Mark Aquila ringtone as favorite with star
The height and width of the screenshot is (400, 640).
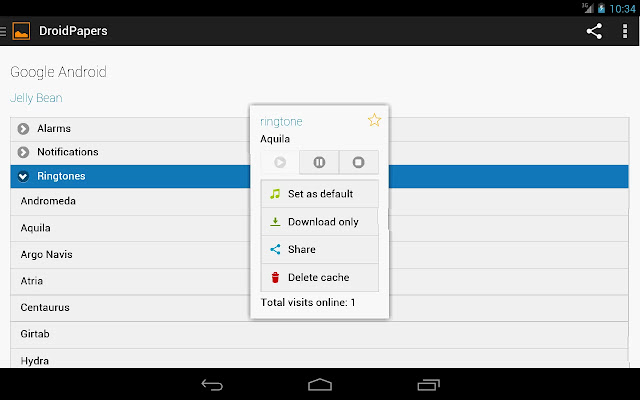pyautogui.click(x=374, y=120)
